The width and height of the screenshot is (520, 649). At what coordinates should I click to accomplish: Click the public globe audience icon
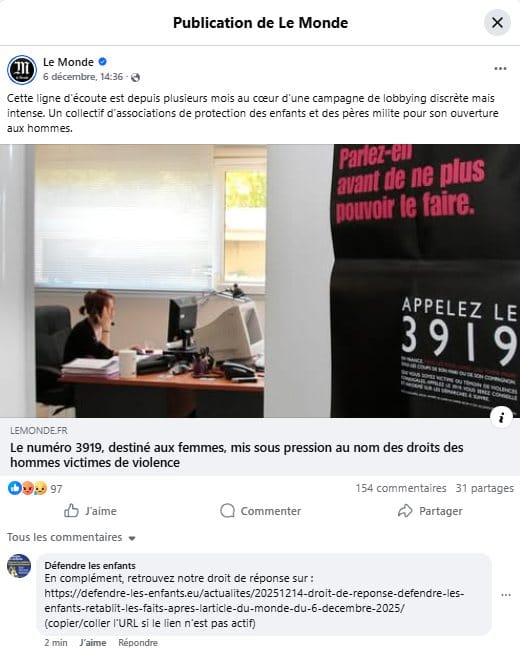click(135, 77)
